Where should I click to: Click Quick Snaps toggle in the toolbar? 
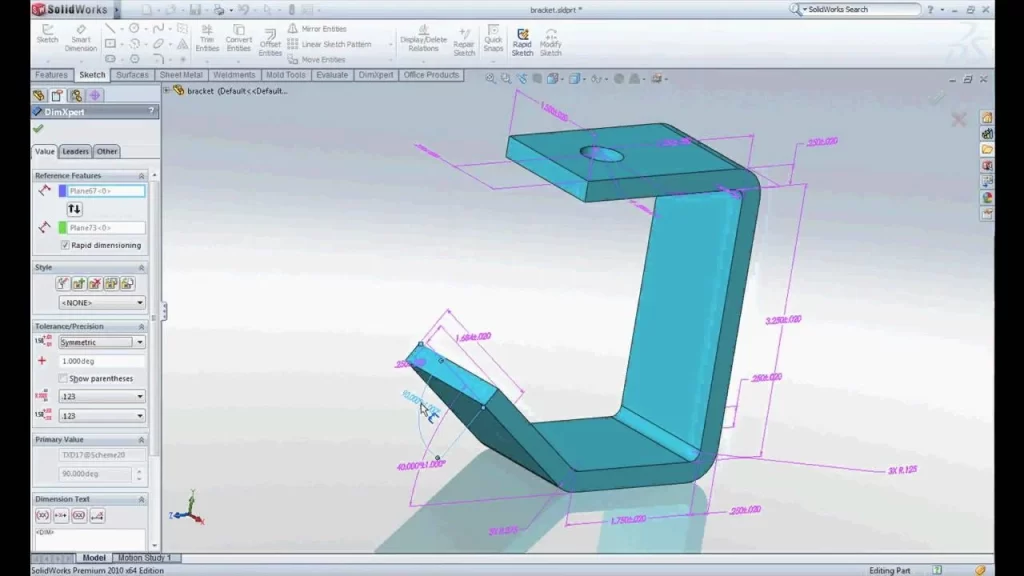(x=493, y=41)
